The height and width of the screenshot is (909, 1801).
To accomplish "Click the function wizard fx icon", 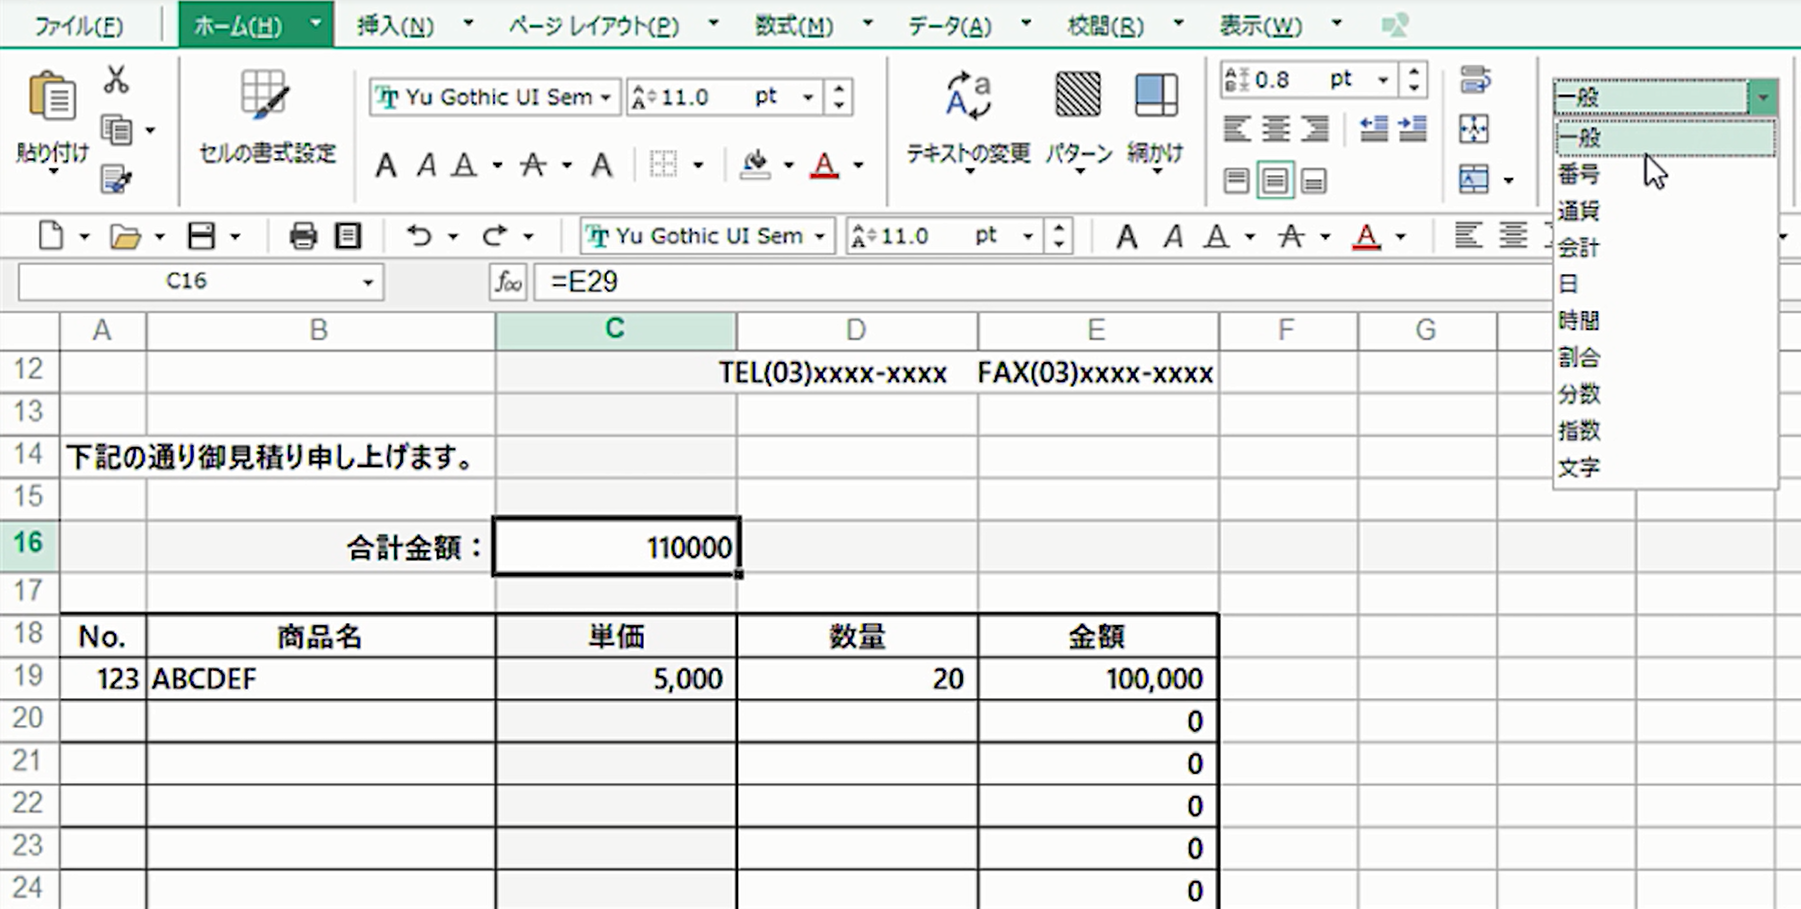I will click(508, 282).
